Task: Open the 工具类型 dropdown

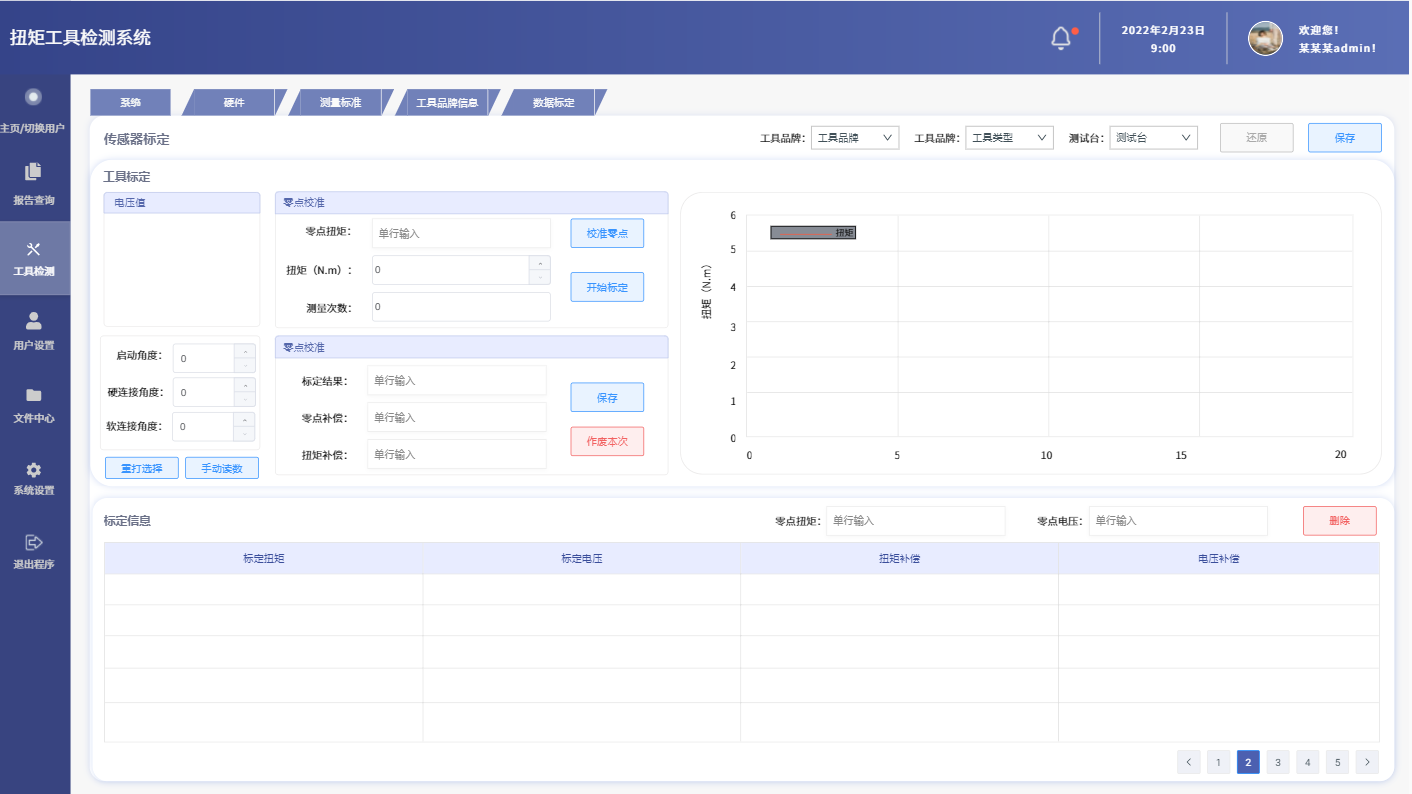Action: pos(1009,138)
